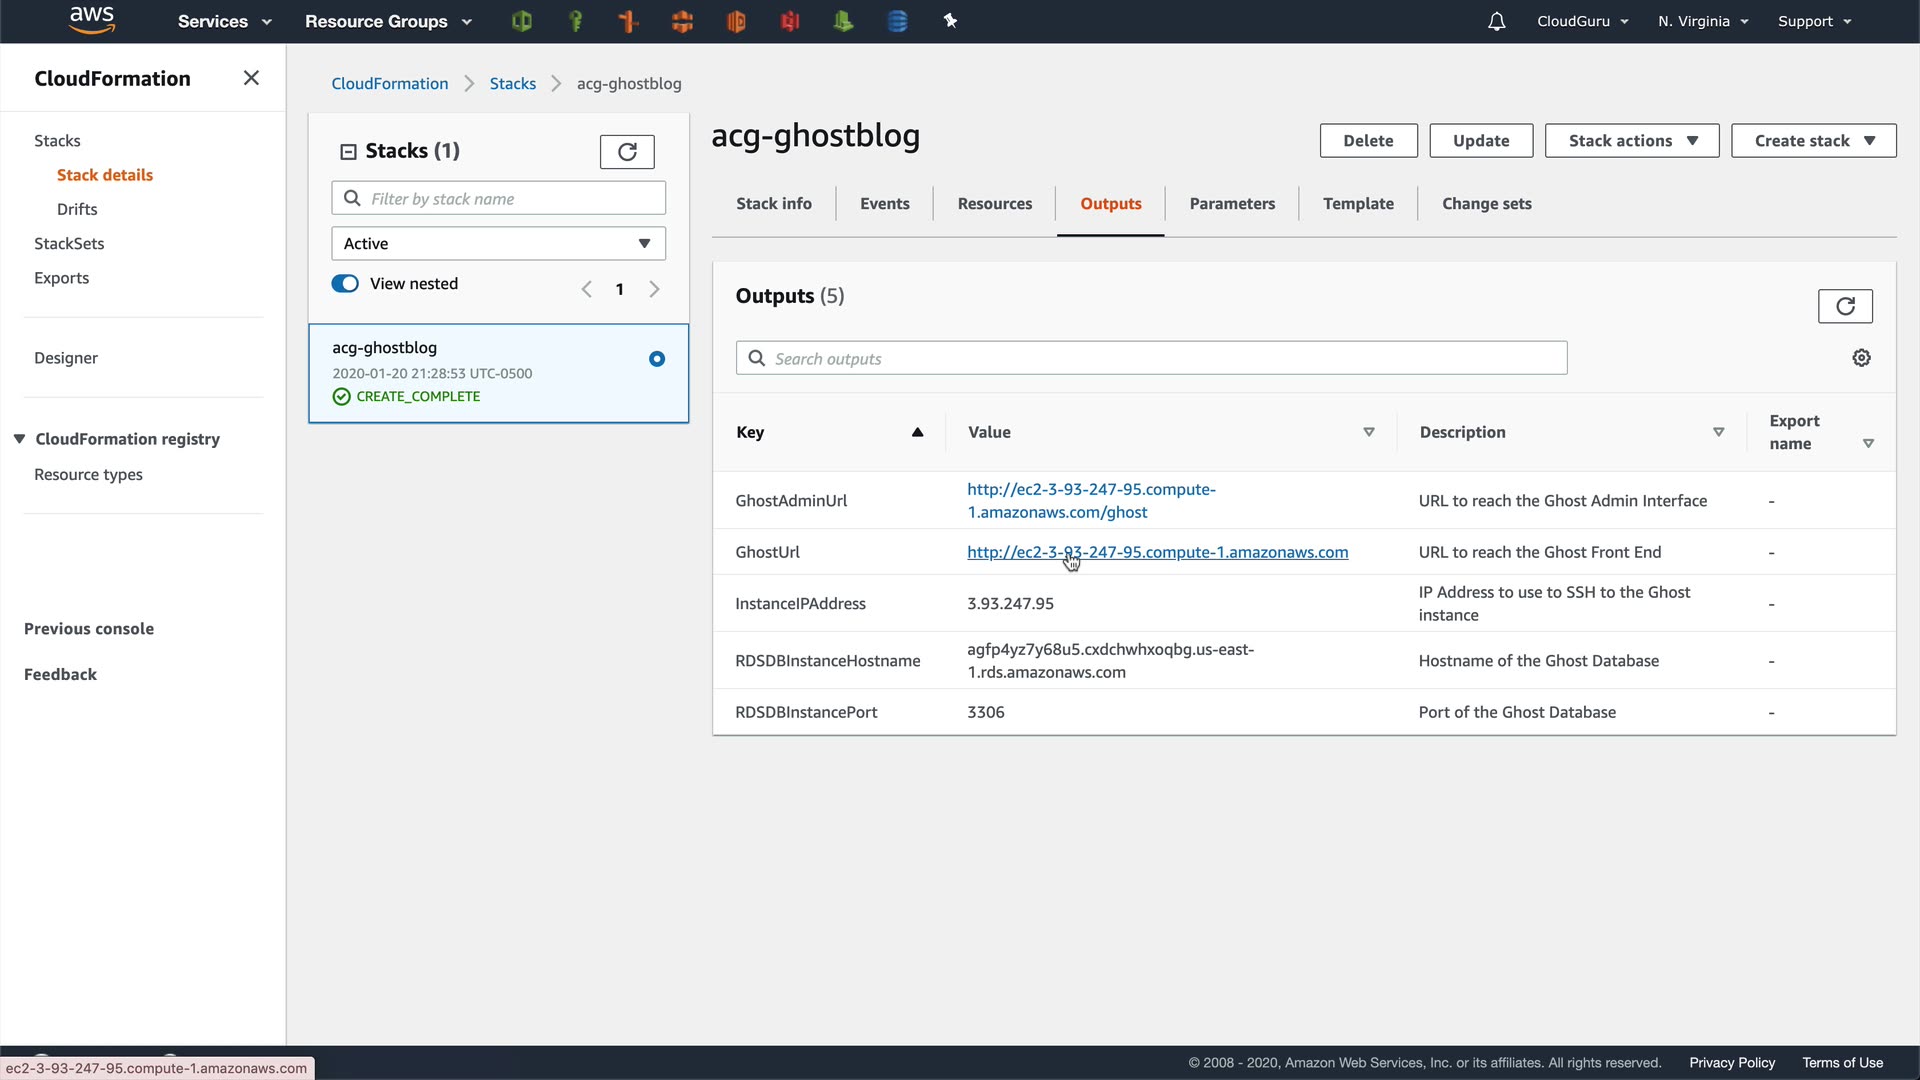
Task: Open the Active stack status filter dropdown
Action: [498, 244]
